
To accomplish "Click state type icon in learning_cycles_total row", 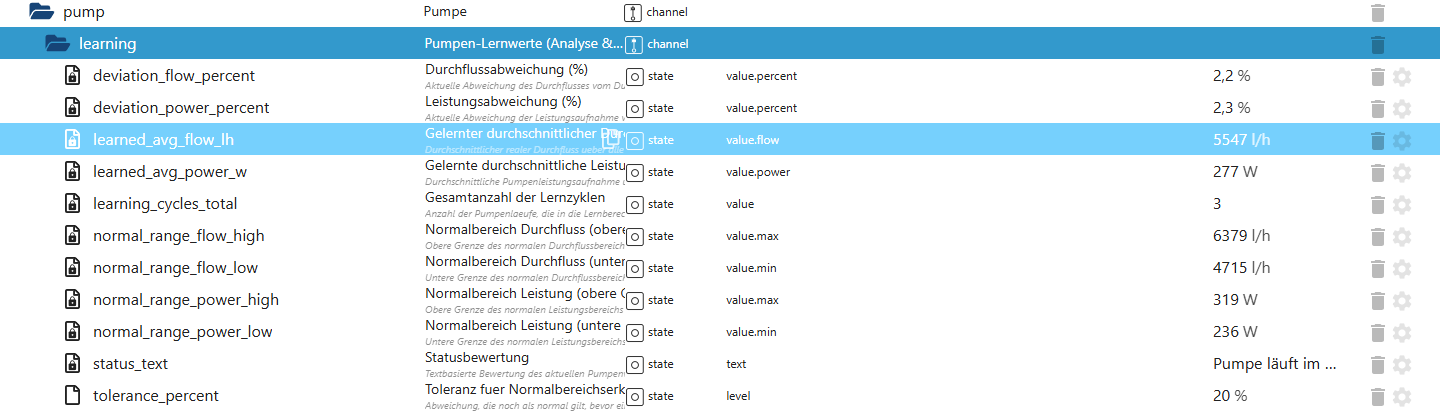I will 634,204.
